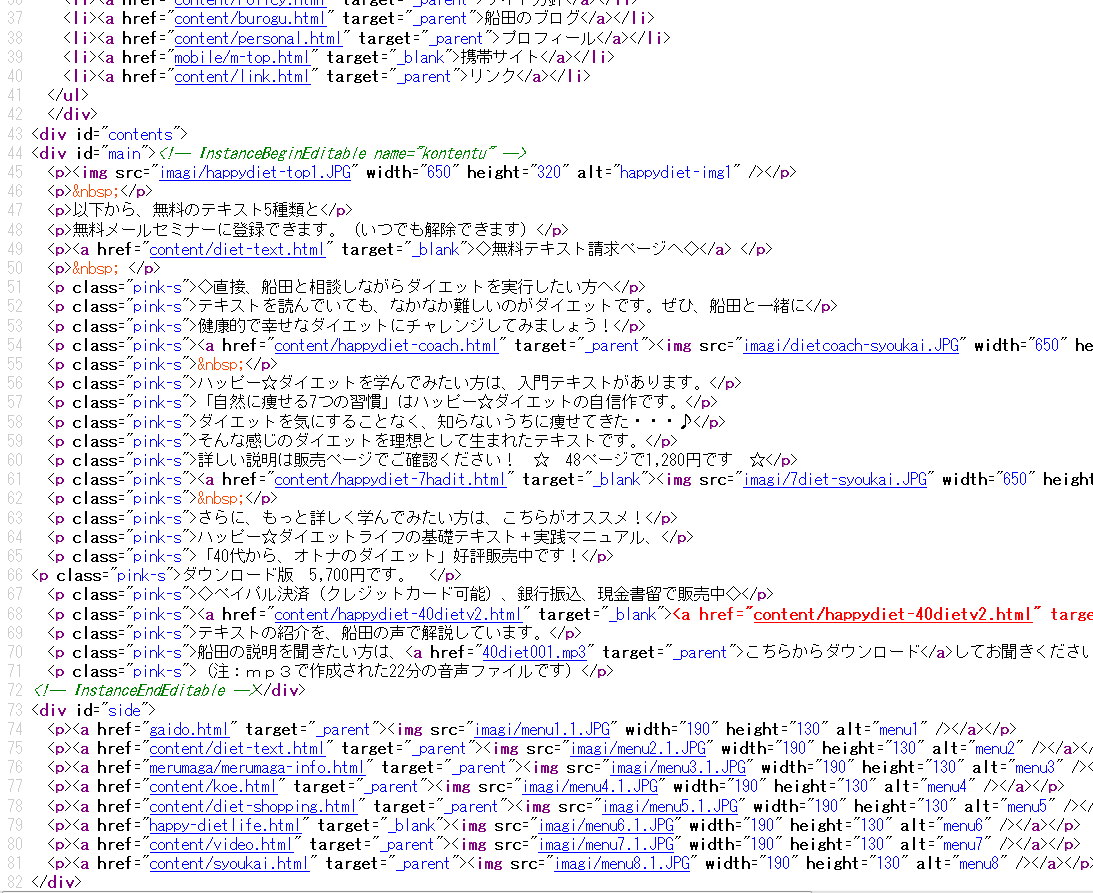Screen dimensions: 1093x893
Task: Open the imagi/menu2.1.JPG image link
Action: (x=639, y=748)
